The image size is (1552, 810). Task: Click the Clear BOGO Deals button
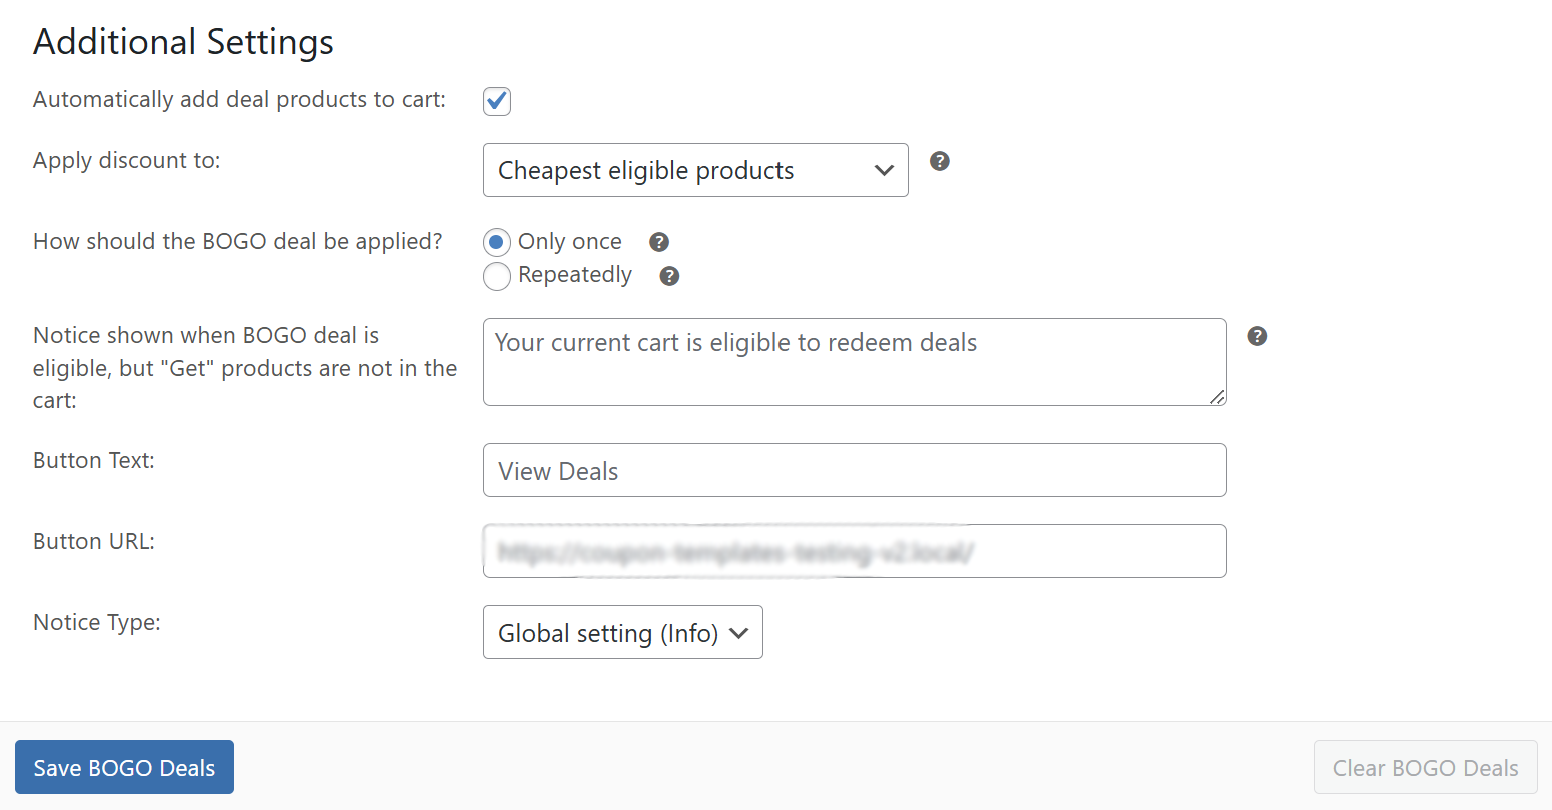(x=1425, y=767)
